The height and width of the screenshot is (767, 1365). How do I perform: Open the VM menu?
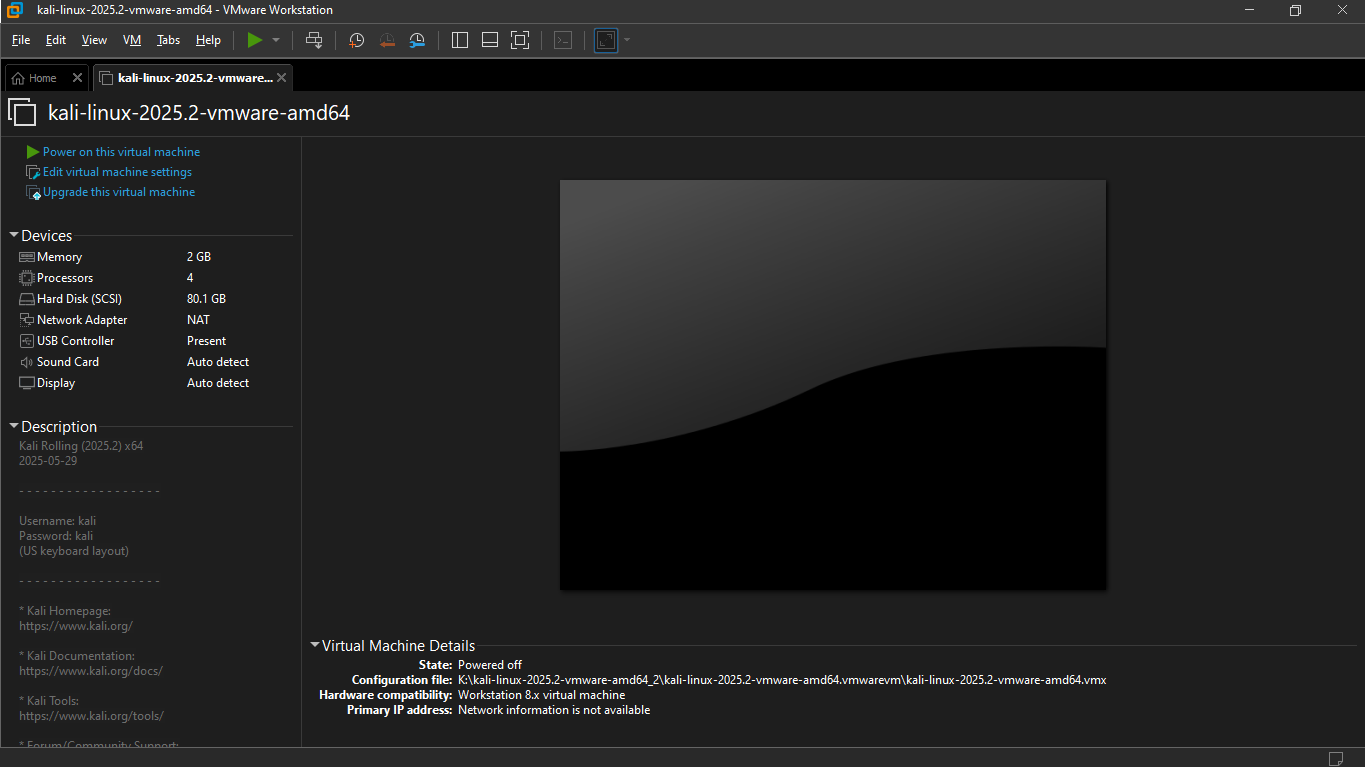[x=131, y=40]
